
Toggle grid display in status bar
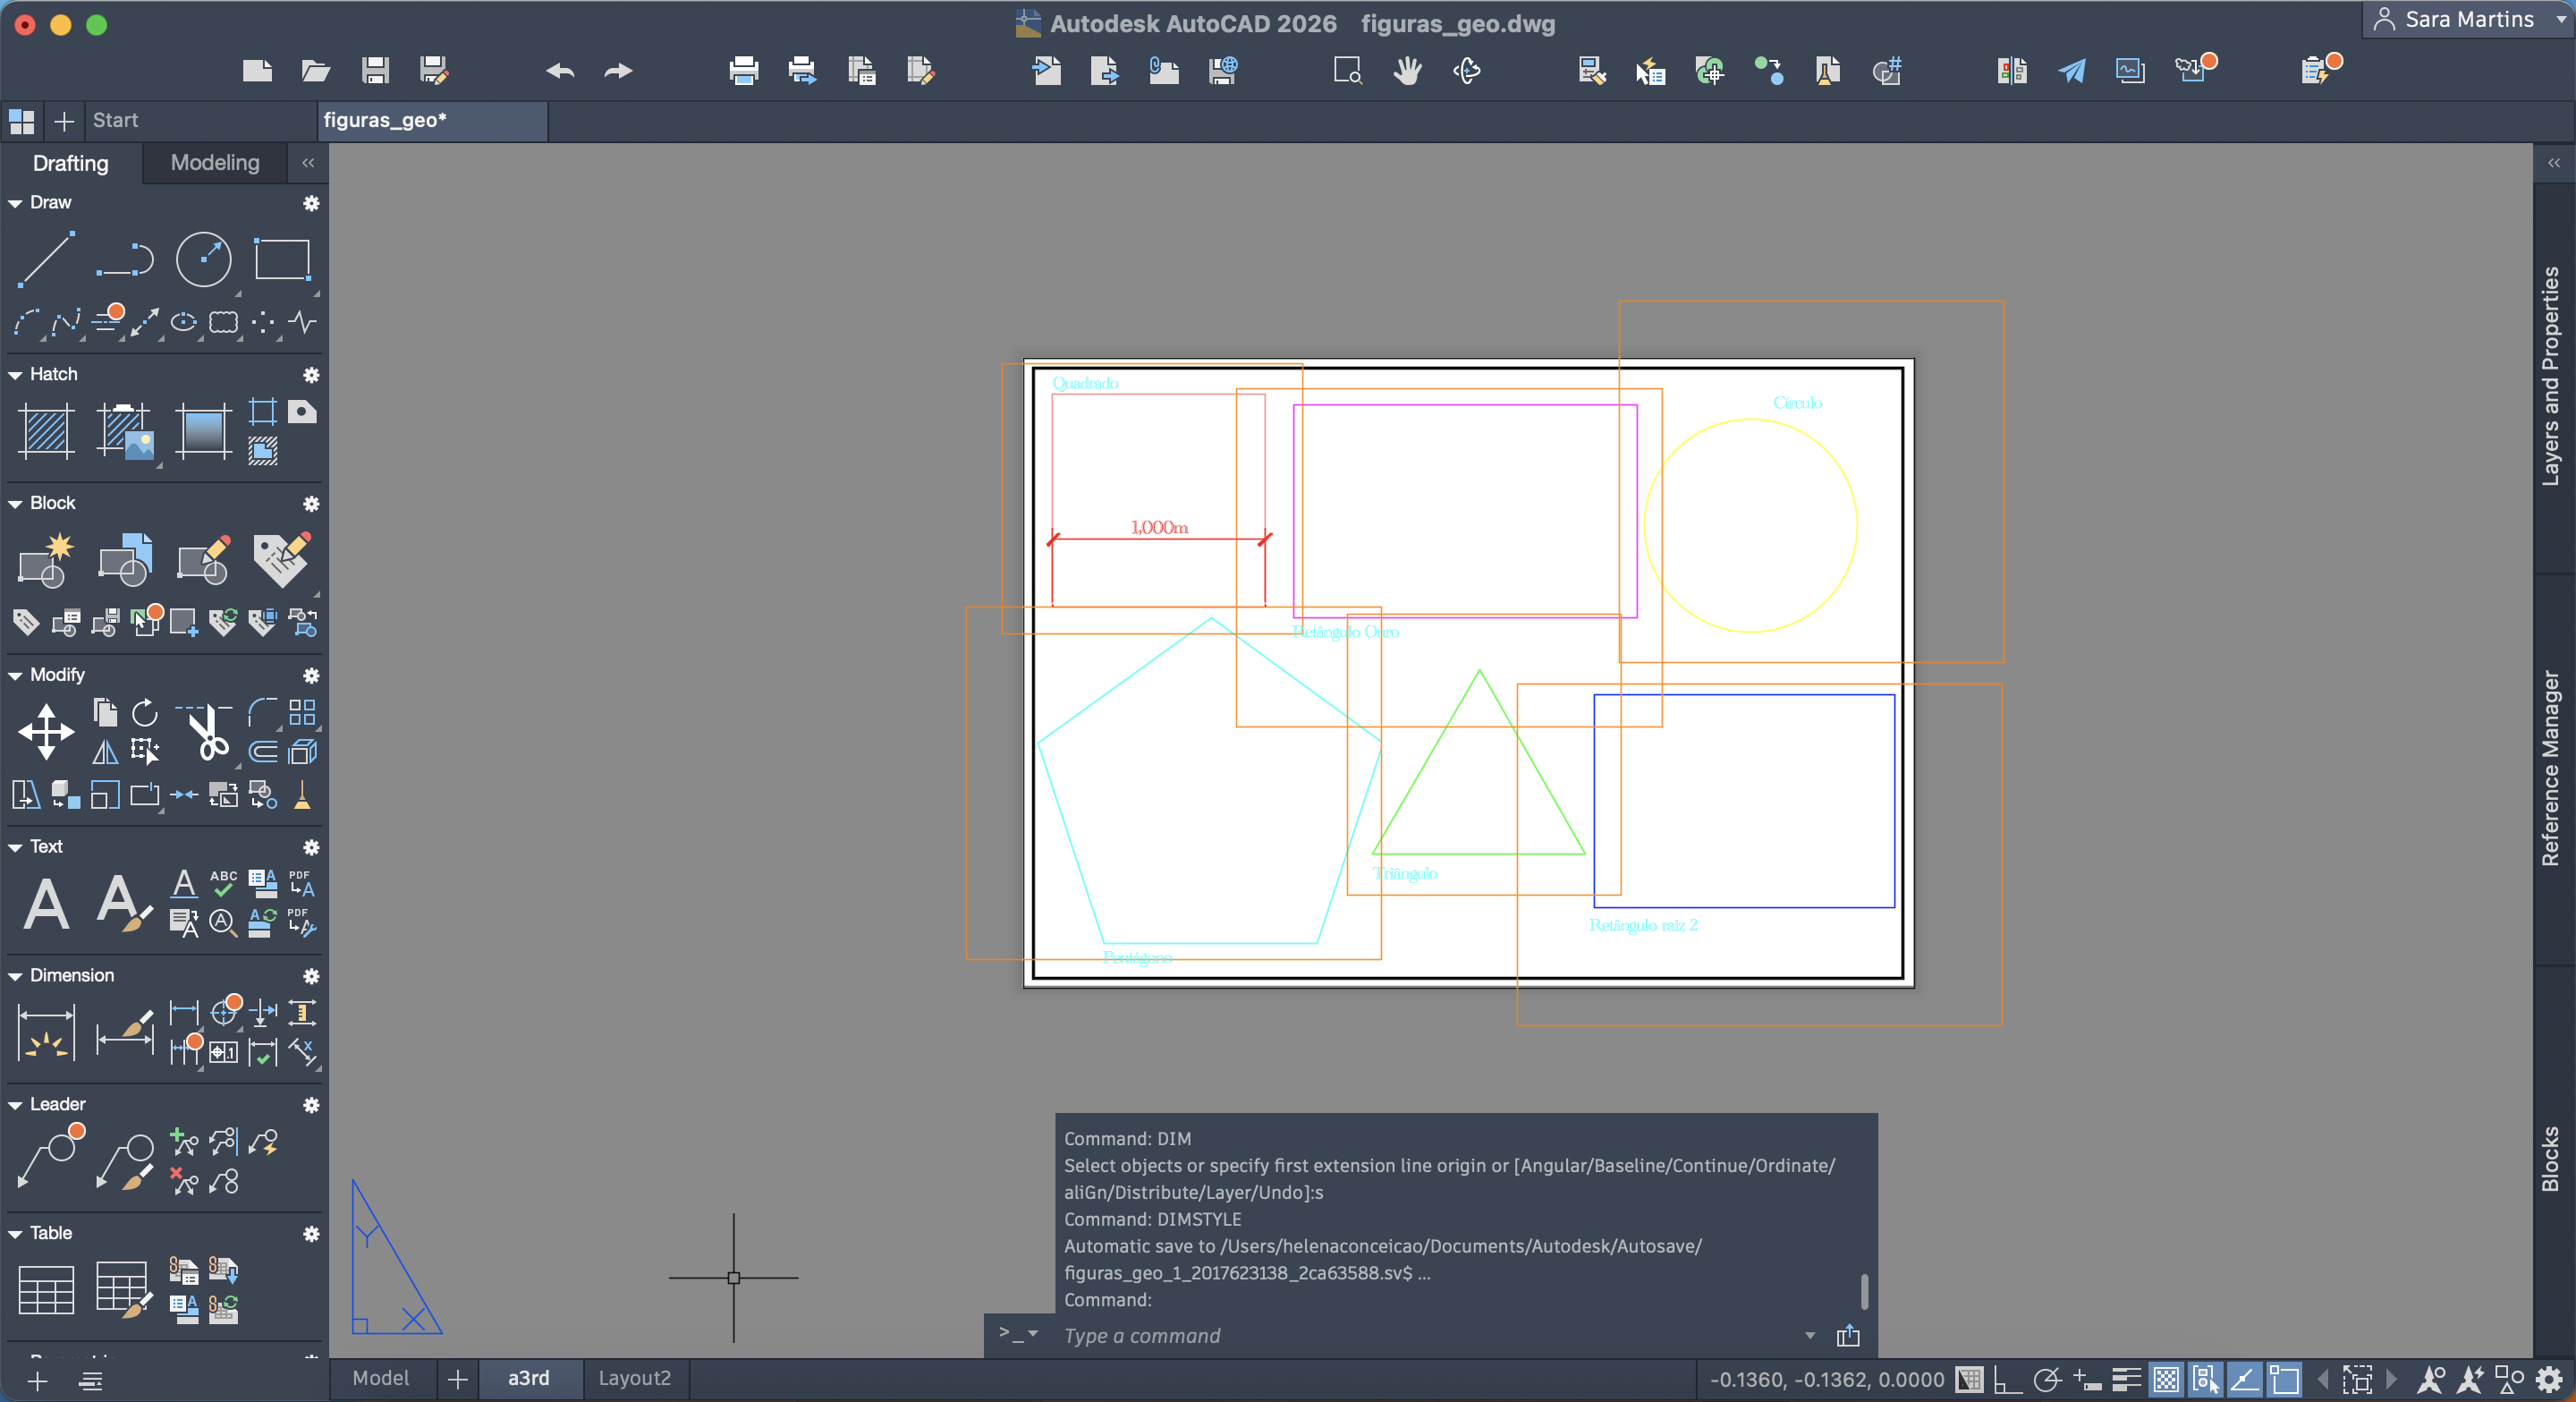1969,1380
